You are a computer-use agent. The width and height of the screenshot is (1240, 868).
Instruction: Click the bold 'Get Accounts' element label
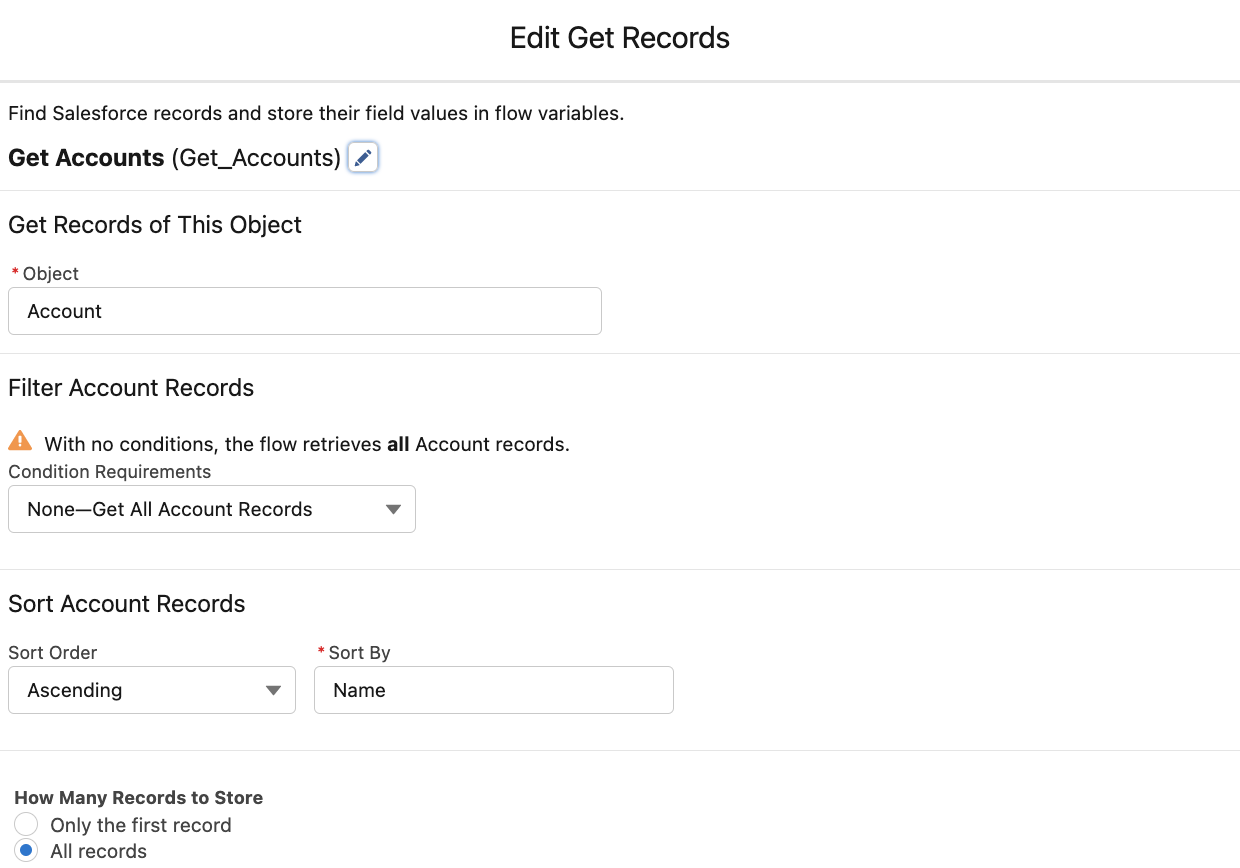coord(86,158)
